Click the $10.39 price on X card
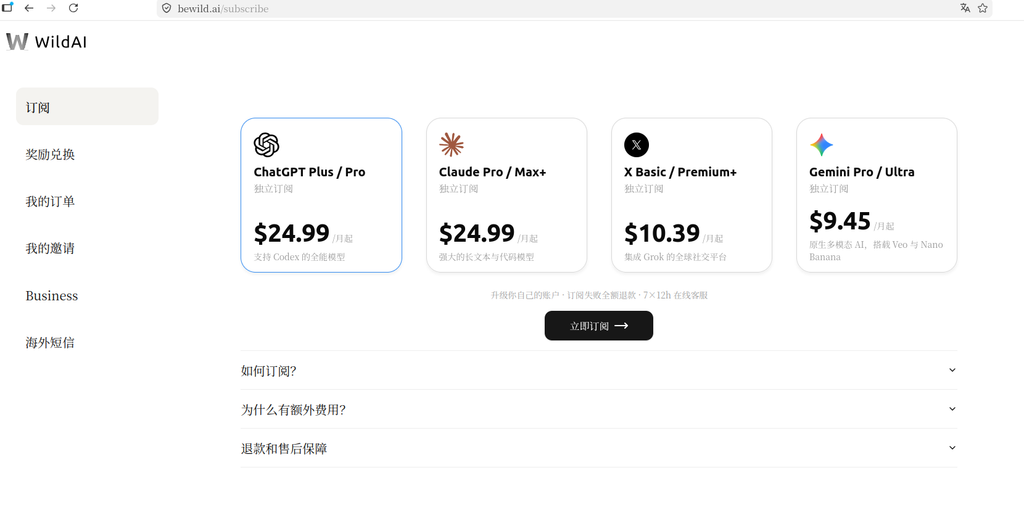The height and width of the screenshot is (526, 1024). click(x=662, y=233)
